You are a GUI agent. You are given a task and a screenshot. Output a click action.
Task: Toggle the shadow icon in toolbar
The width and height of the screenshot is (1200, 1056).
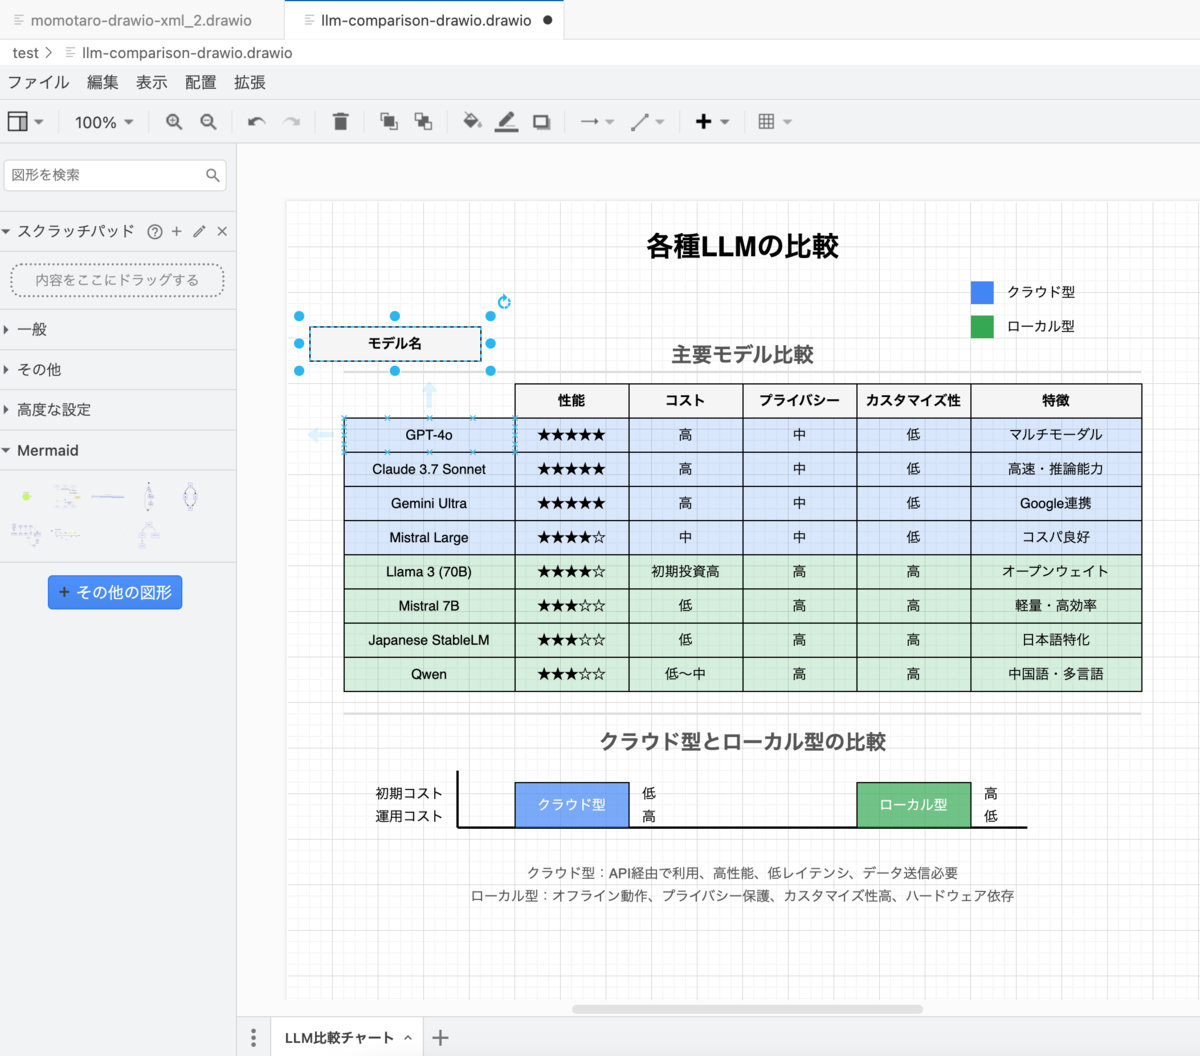(x=541, y=122)
